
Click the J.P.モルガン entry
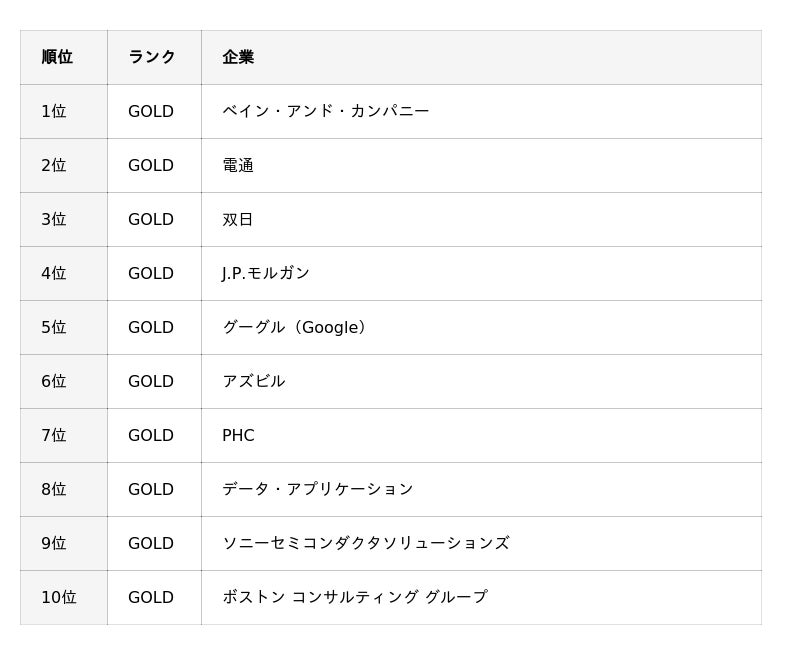(266, 273)
